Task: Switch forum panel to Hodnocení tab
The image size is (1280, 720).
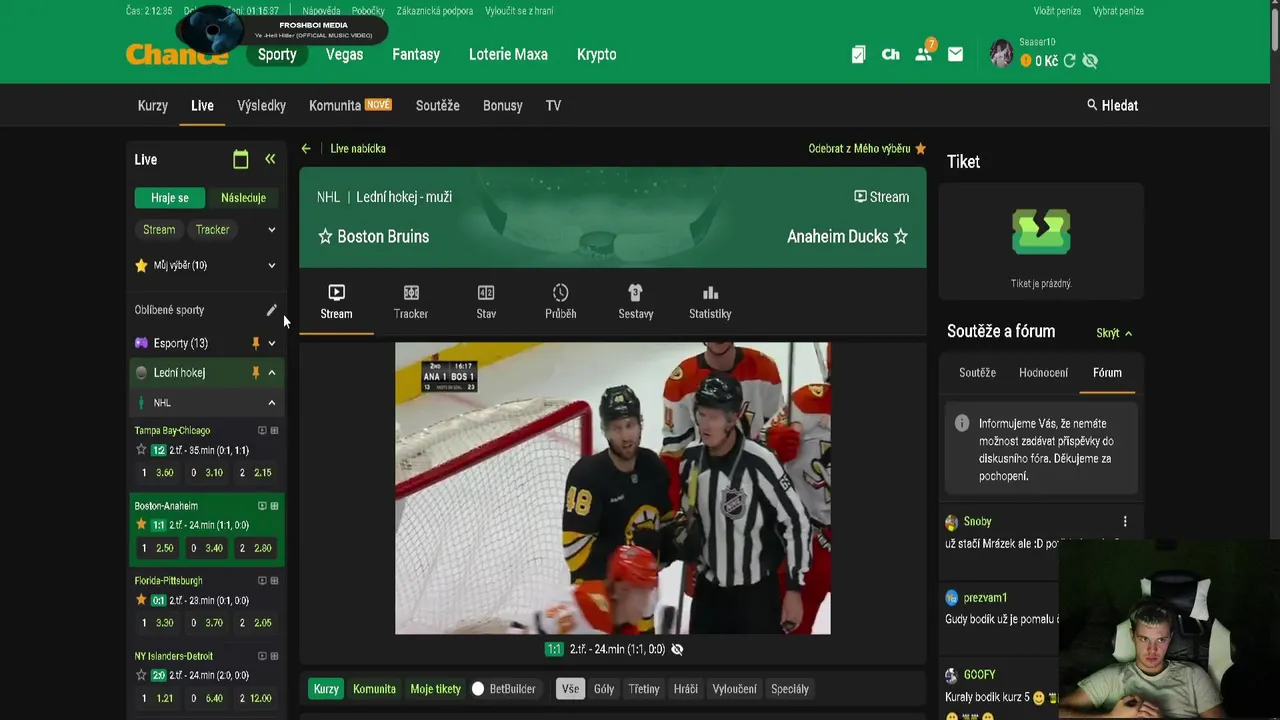Action: (x=1043, y=373)
